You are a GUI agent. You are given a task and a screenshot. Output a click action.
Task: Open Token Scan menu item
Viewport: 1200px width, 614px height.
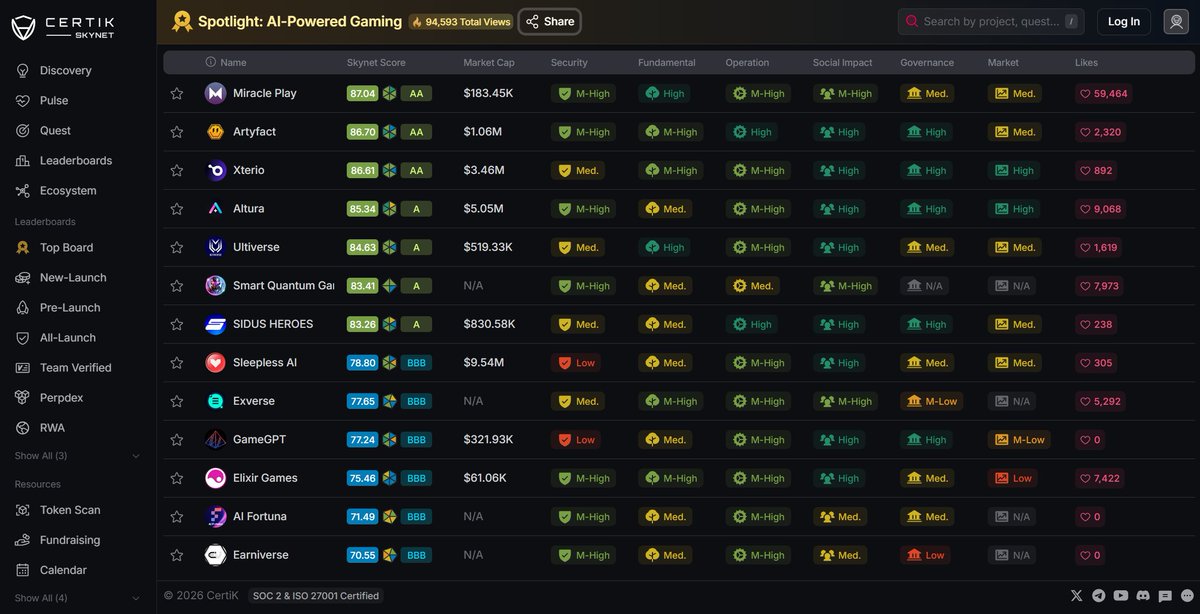pyautogui.click(x=70, y=510)
